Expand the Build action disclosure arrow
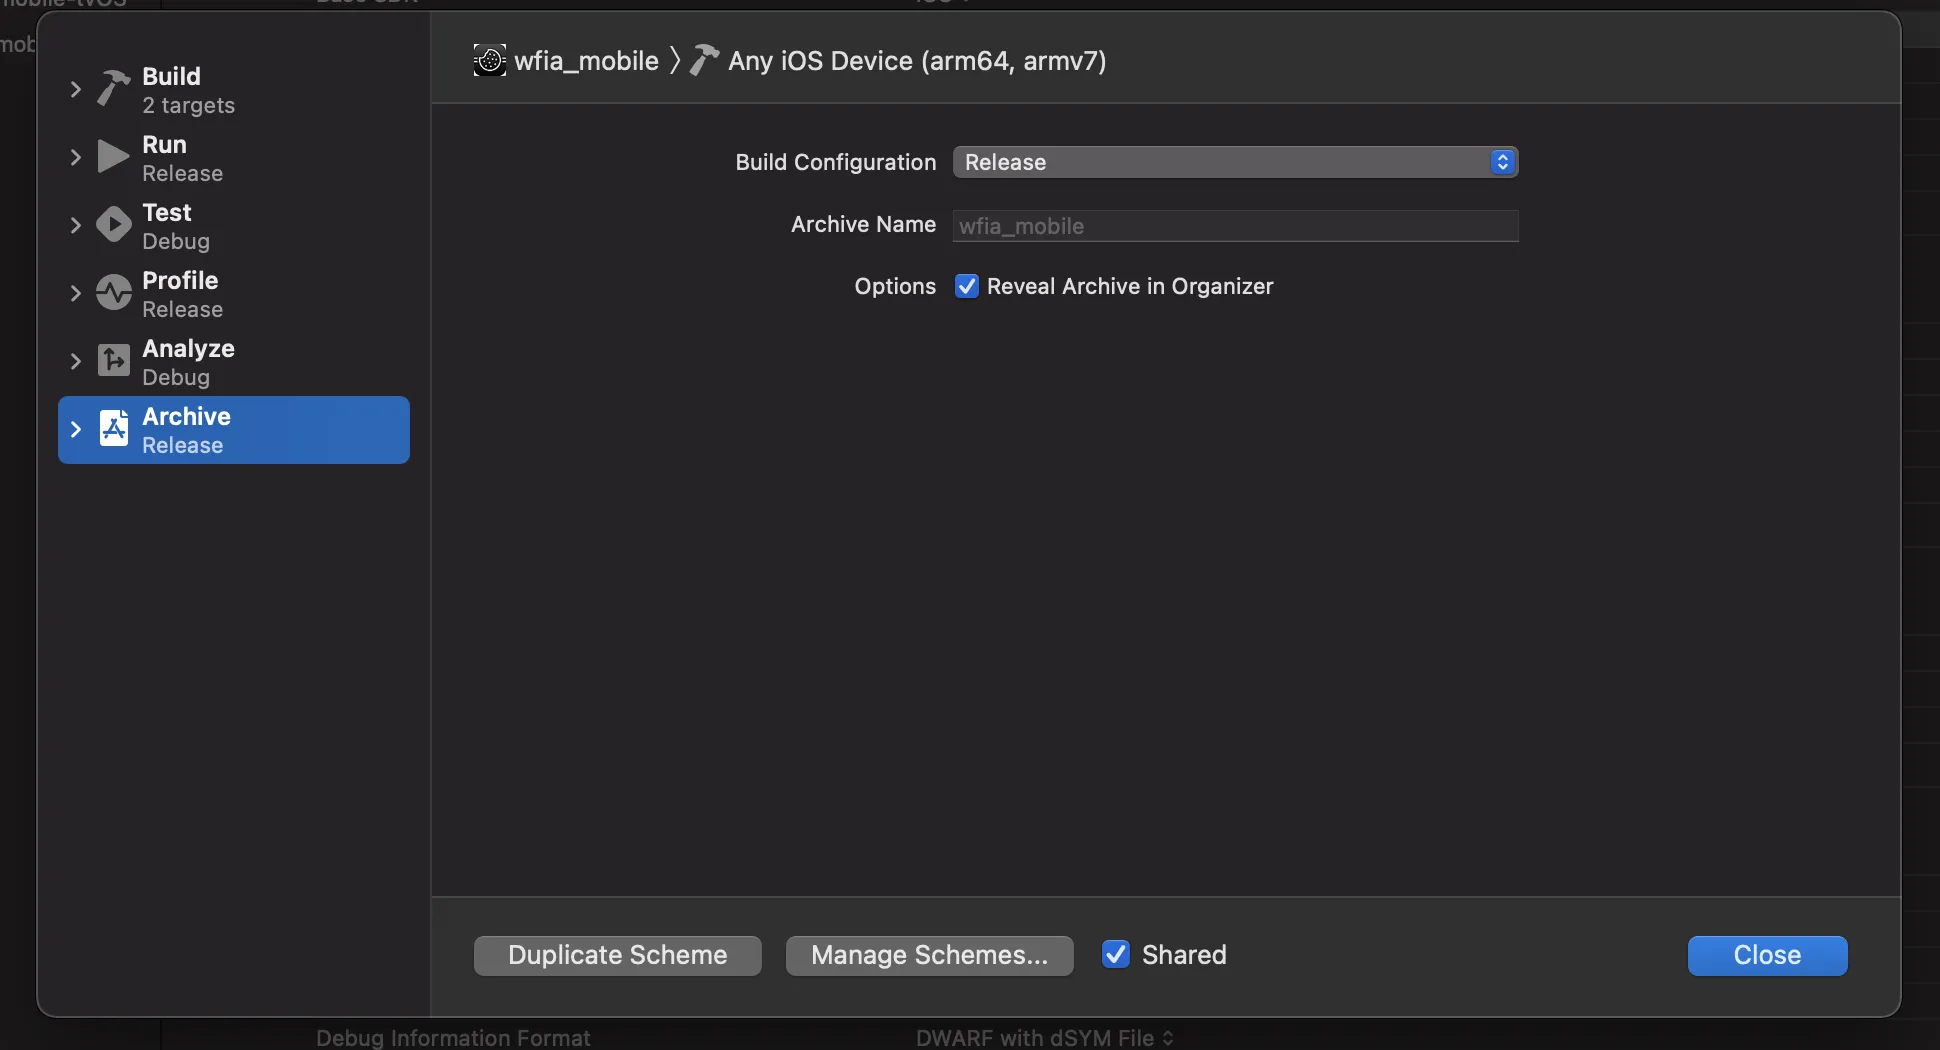 tap(75, 89)
